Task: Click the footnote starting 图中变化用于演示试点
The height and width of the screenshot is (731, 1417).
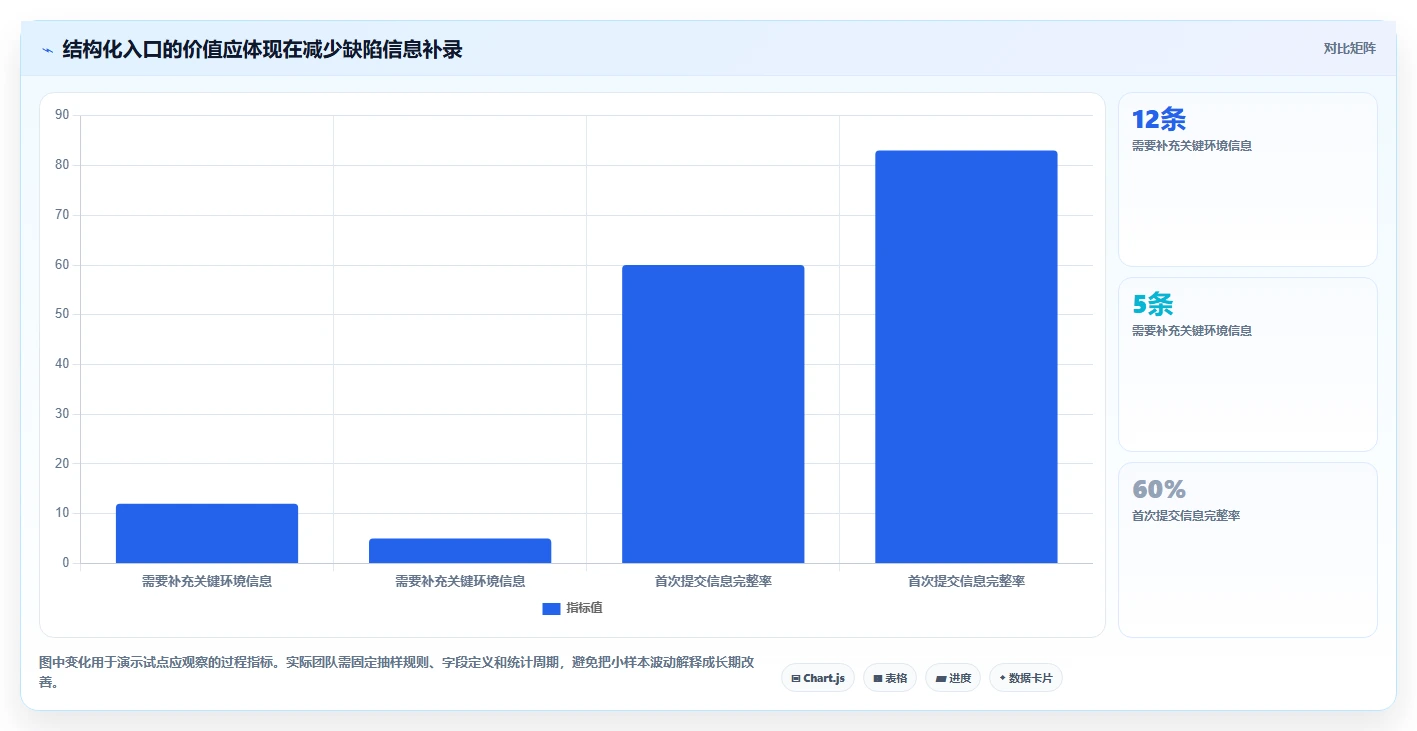Action: pyautogui.click(x=396, y=672)
